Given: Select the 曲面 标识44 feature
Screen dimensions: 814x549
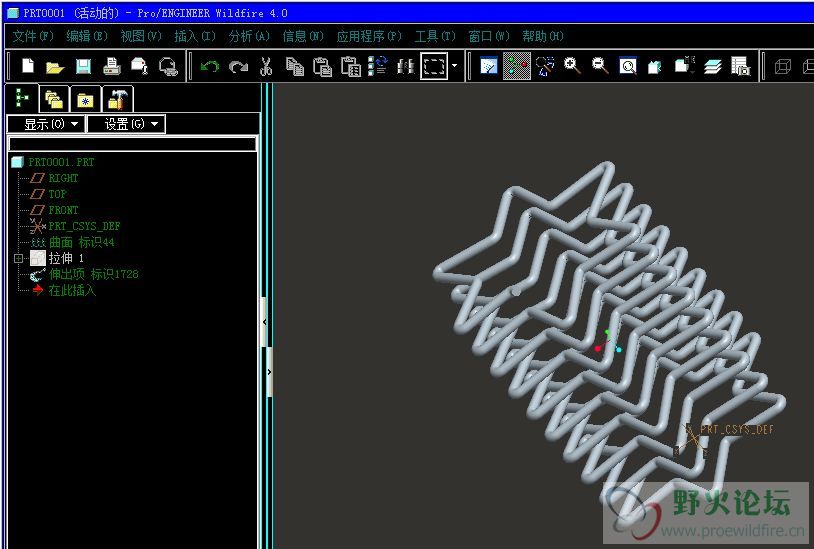Looking at the screenshot, I should coord(81,242).
